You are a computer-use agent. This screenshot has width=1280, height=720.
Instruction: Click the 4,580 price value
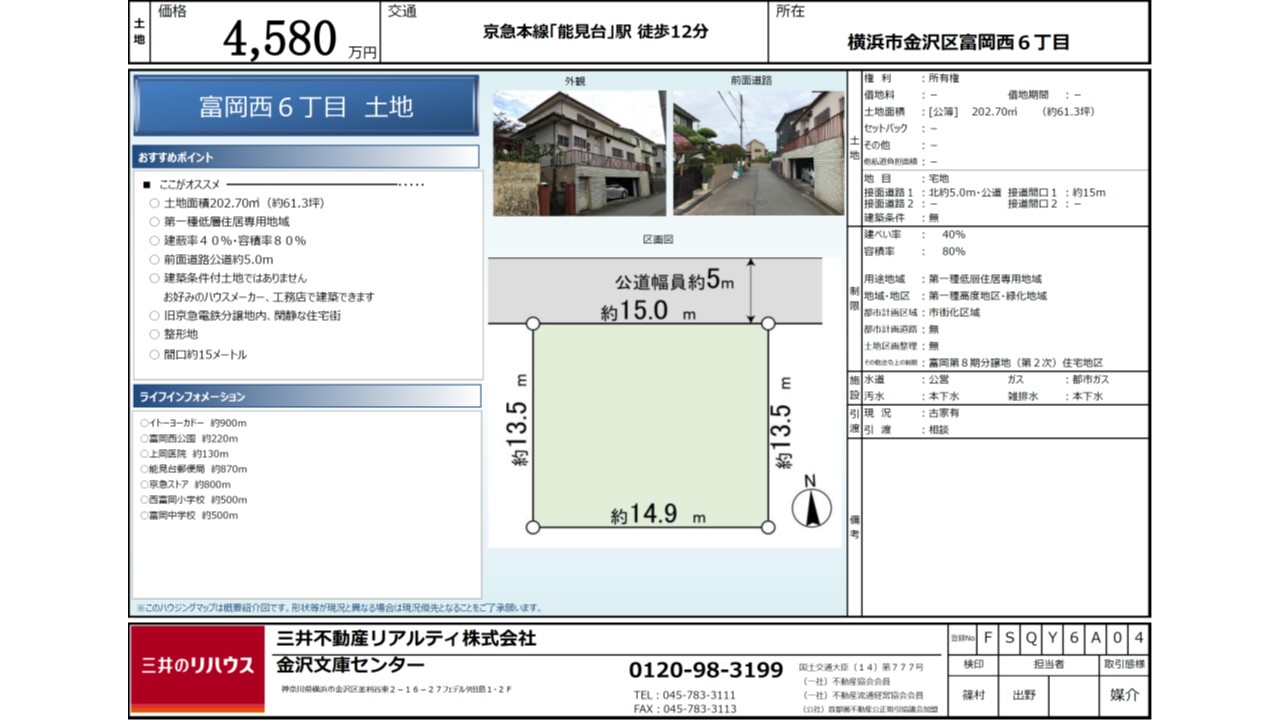281,40
